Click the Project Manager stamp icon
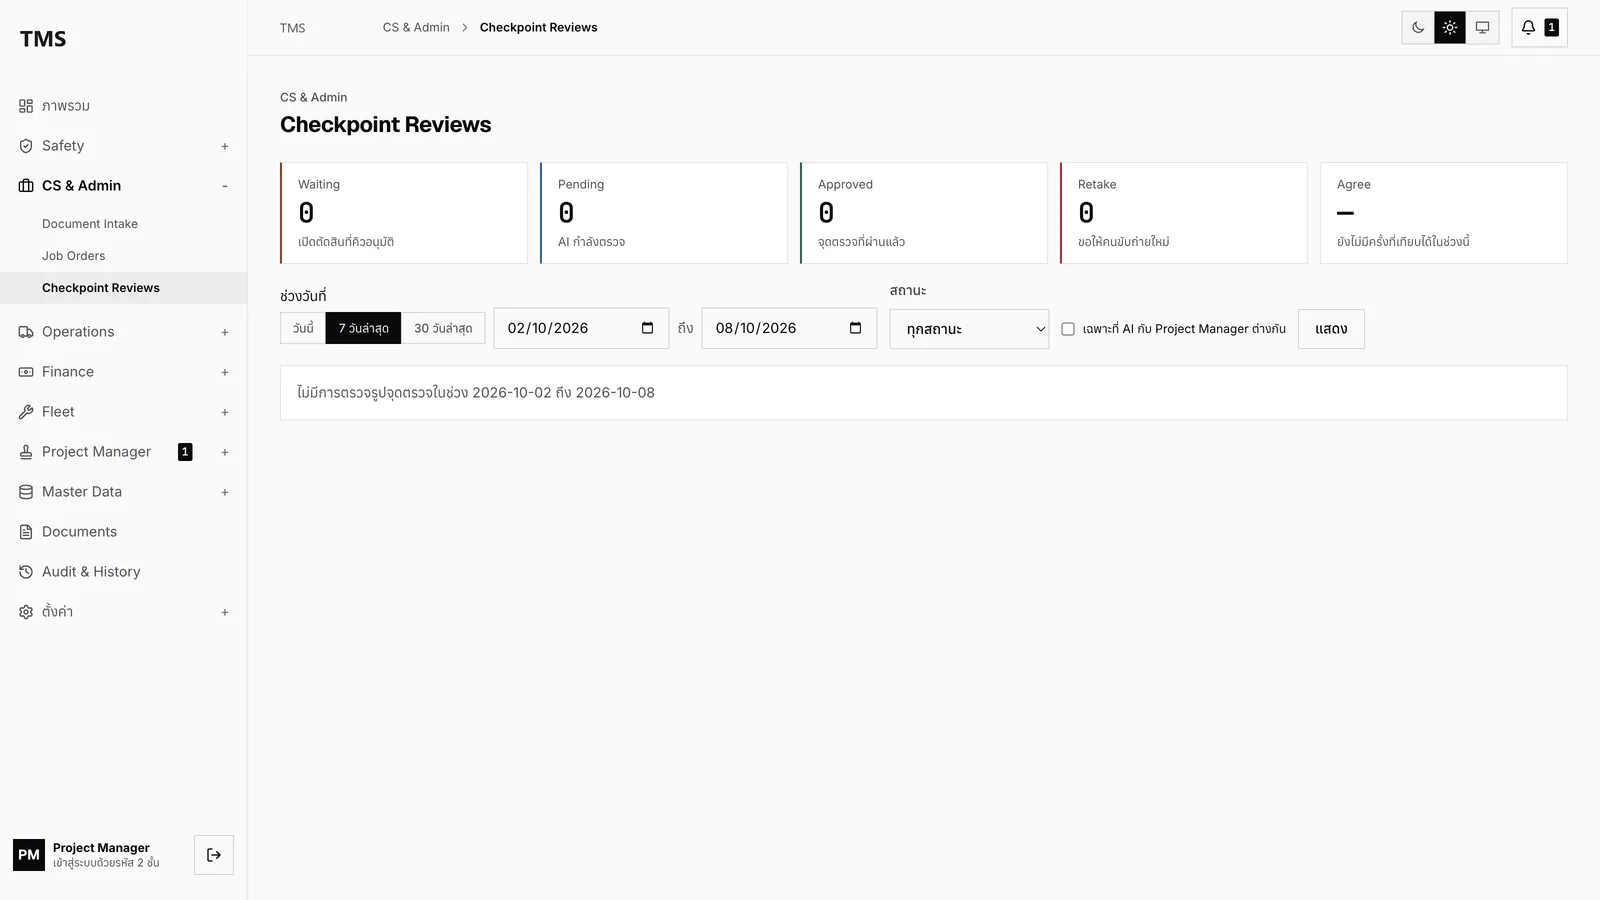 pyautogui.click(x=26, y=452)
